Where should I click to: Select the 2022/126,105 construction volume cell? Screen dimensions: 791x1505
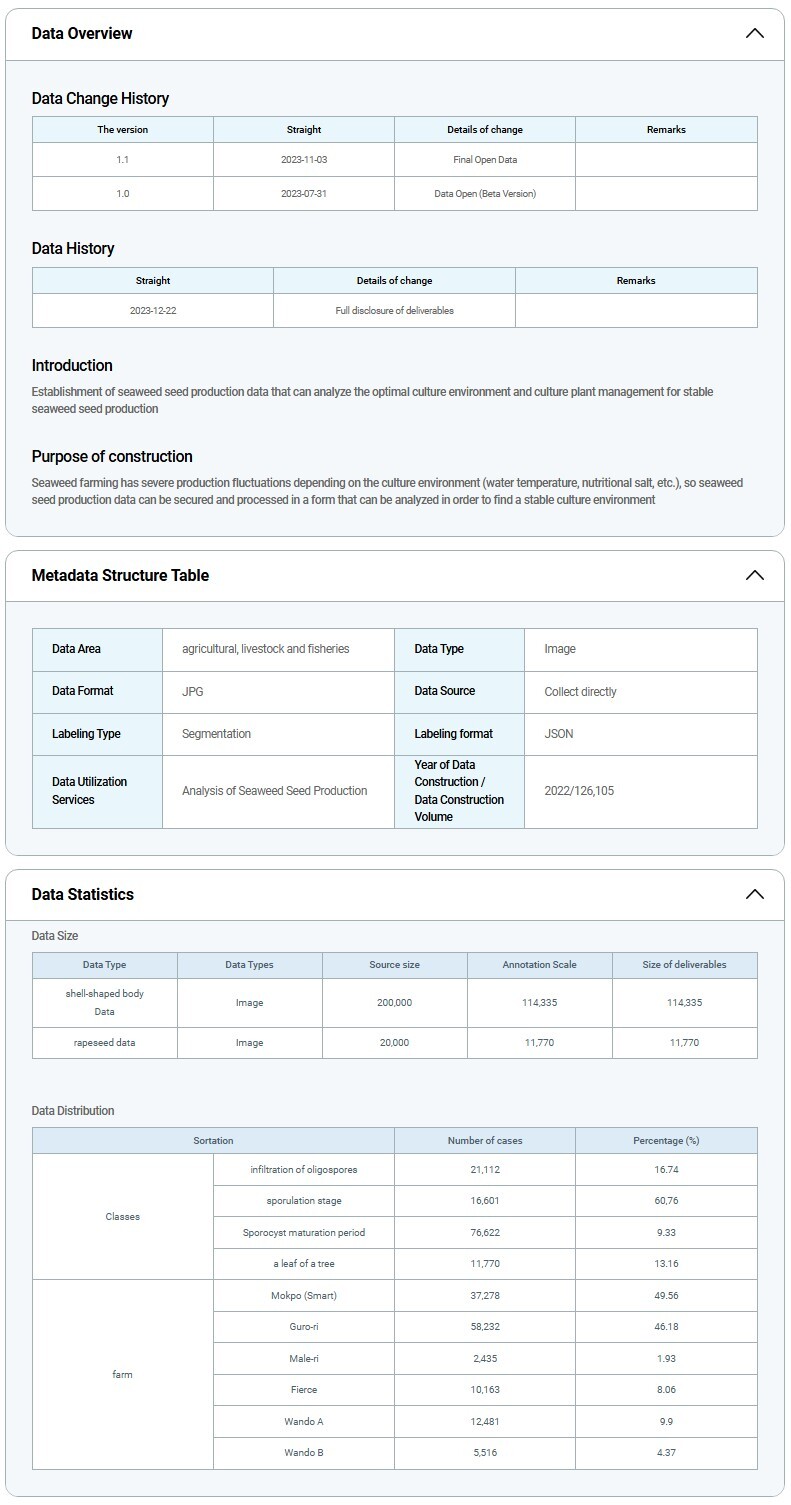click(579, 790)
